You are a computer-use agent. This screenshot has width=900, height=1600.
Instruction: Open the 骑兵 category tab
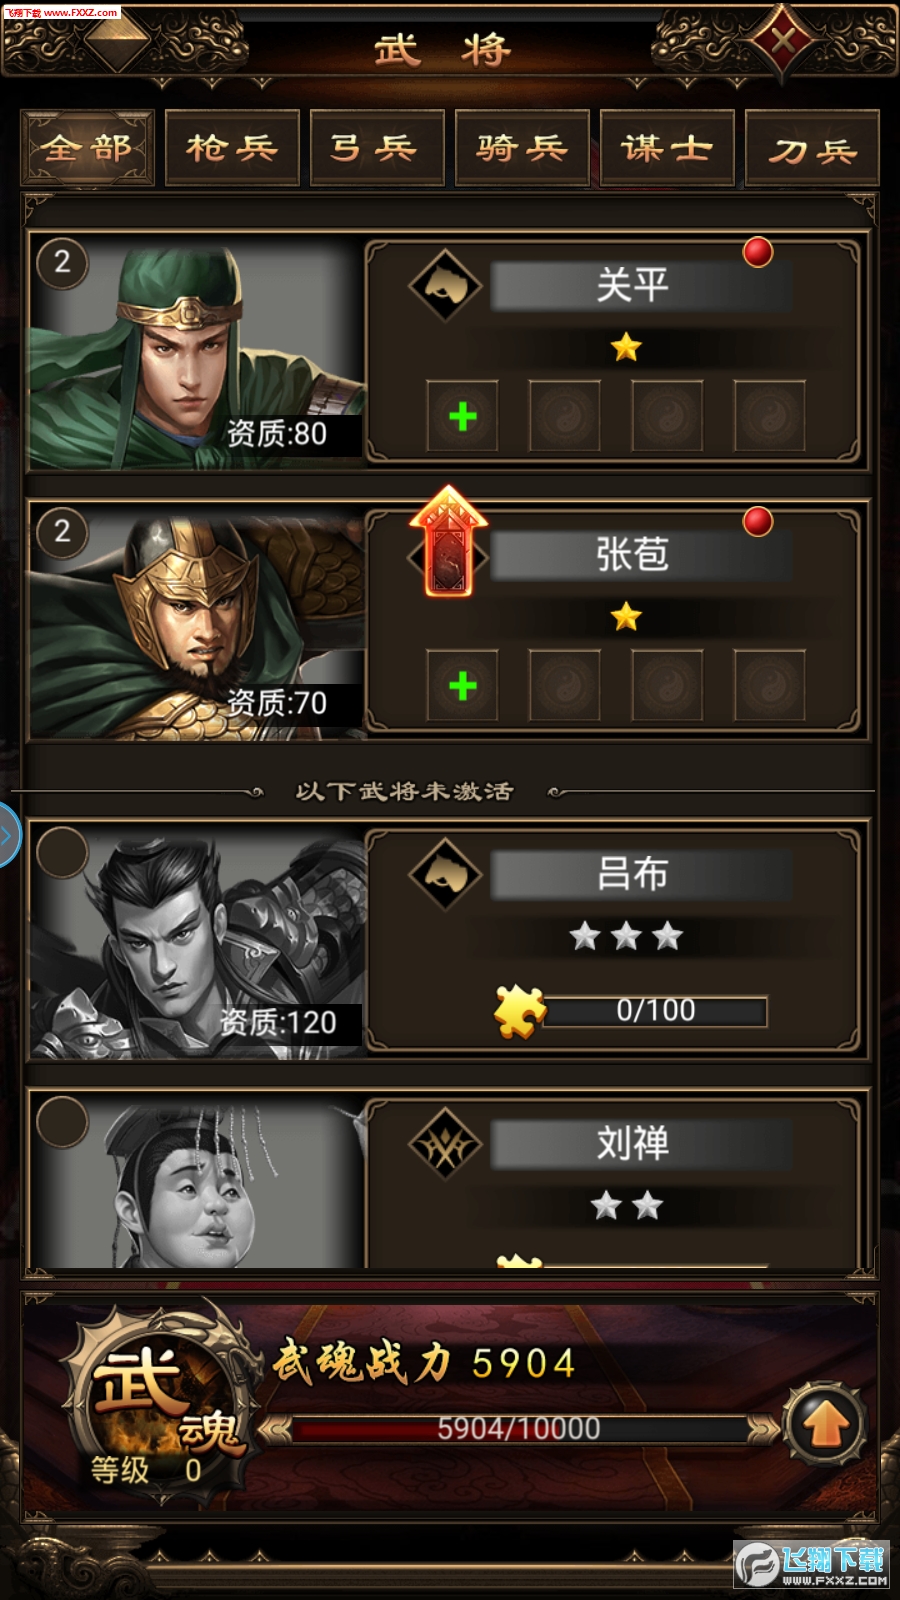click(x=522, y=148)
